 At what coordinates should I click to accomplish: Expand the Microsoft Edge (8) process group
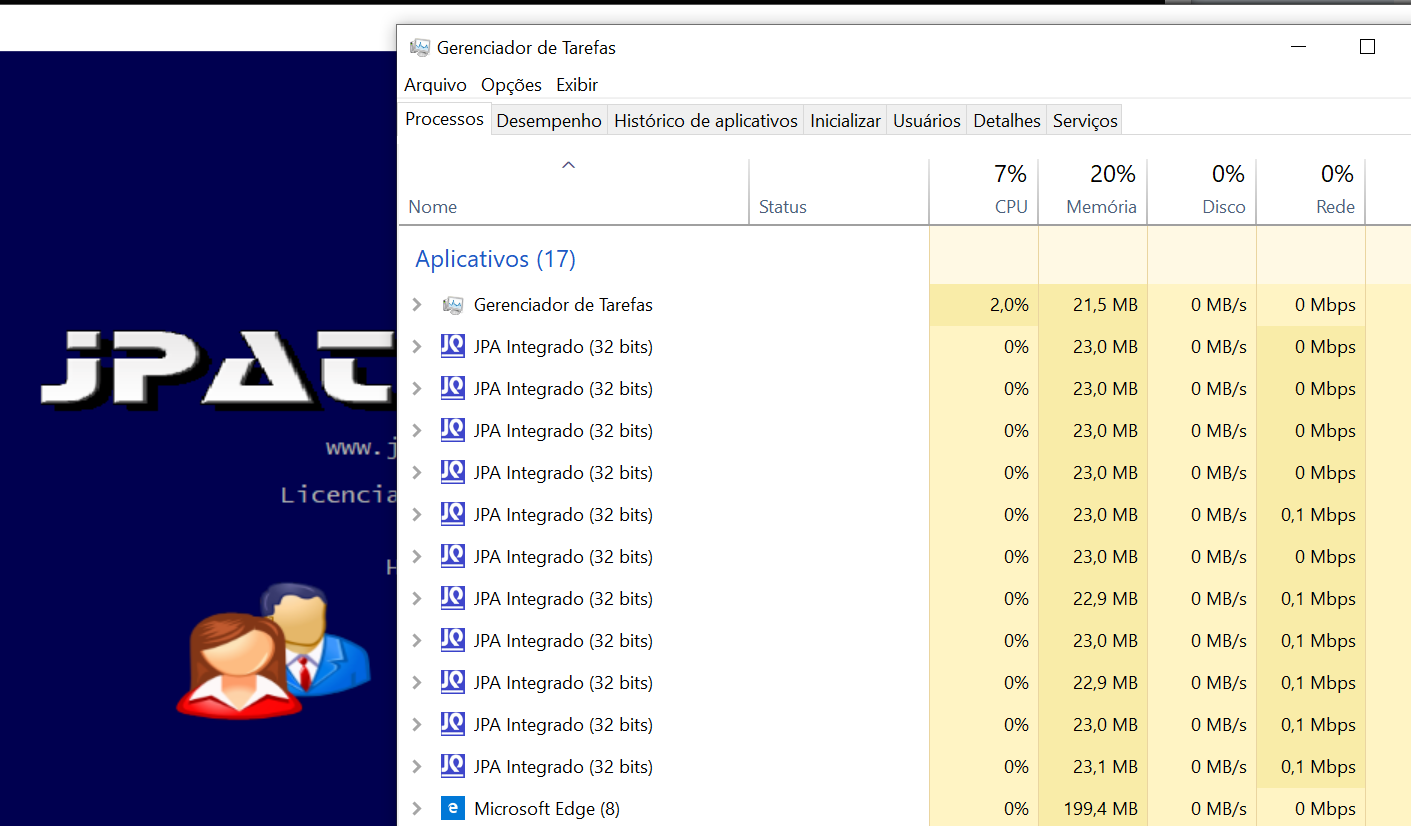coord(417,809)
